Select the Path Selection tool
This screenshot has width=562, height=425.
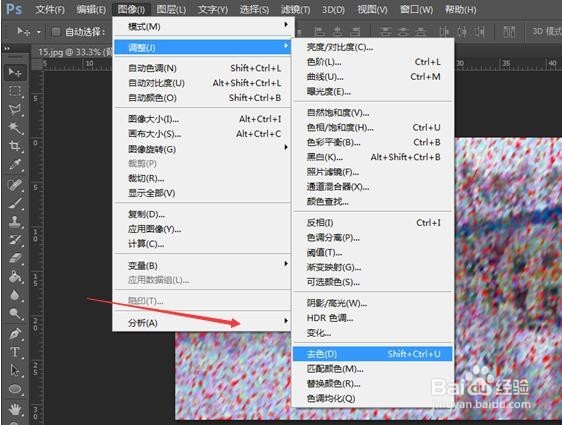tap(15, 370)
